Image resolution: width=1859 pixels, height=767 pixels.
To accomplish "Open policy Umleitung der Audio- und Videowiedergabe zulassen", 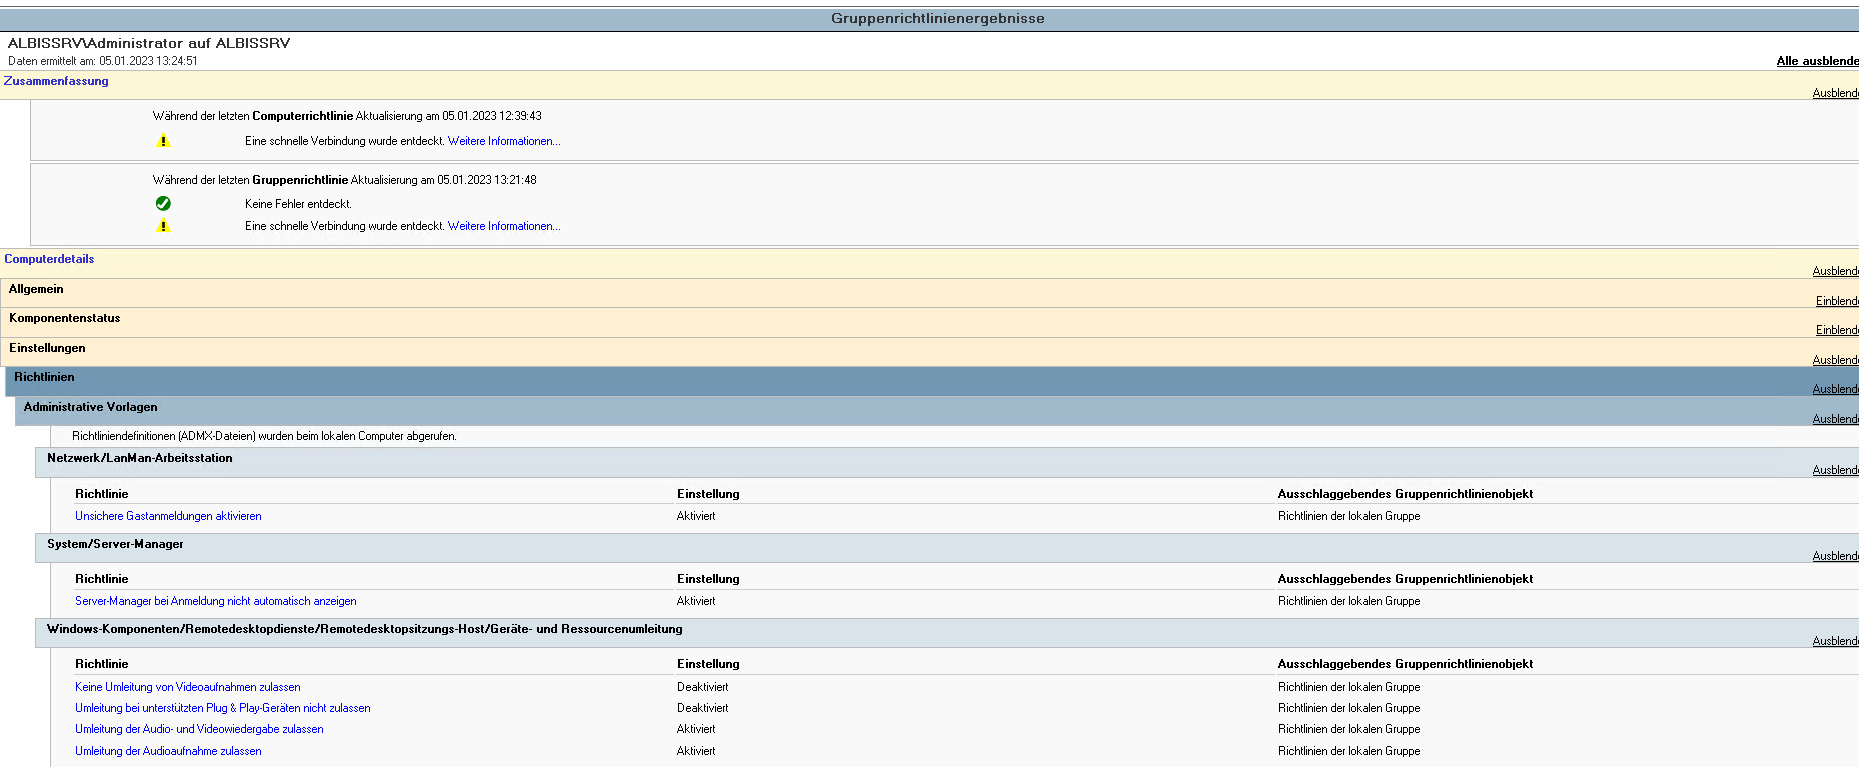I will (x=199, y=729).
